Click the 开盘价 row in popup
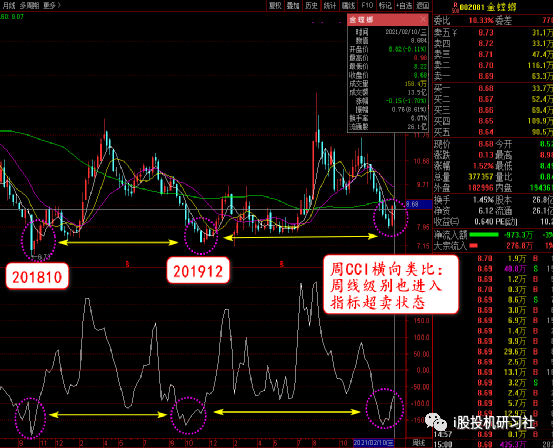553x448 pixels. coord(388,49)
